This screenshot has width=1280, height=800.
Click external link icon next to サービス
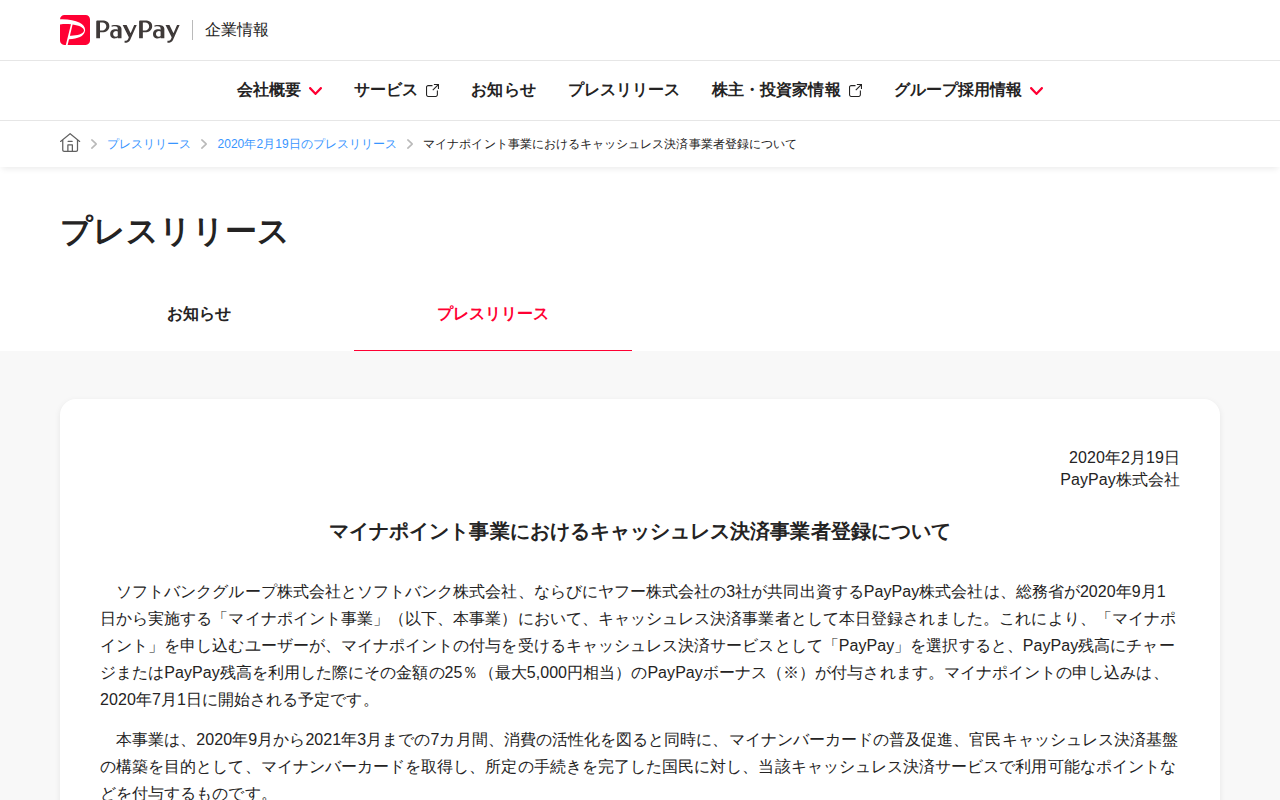[x=432, y=91]
